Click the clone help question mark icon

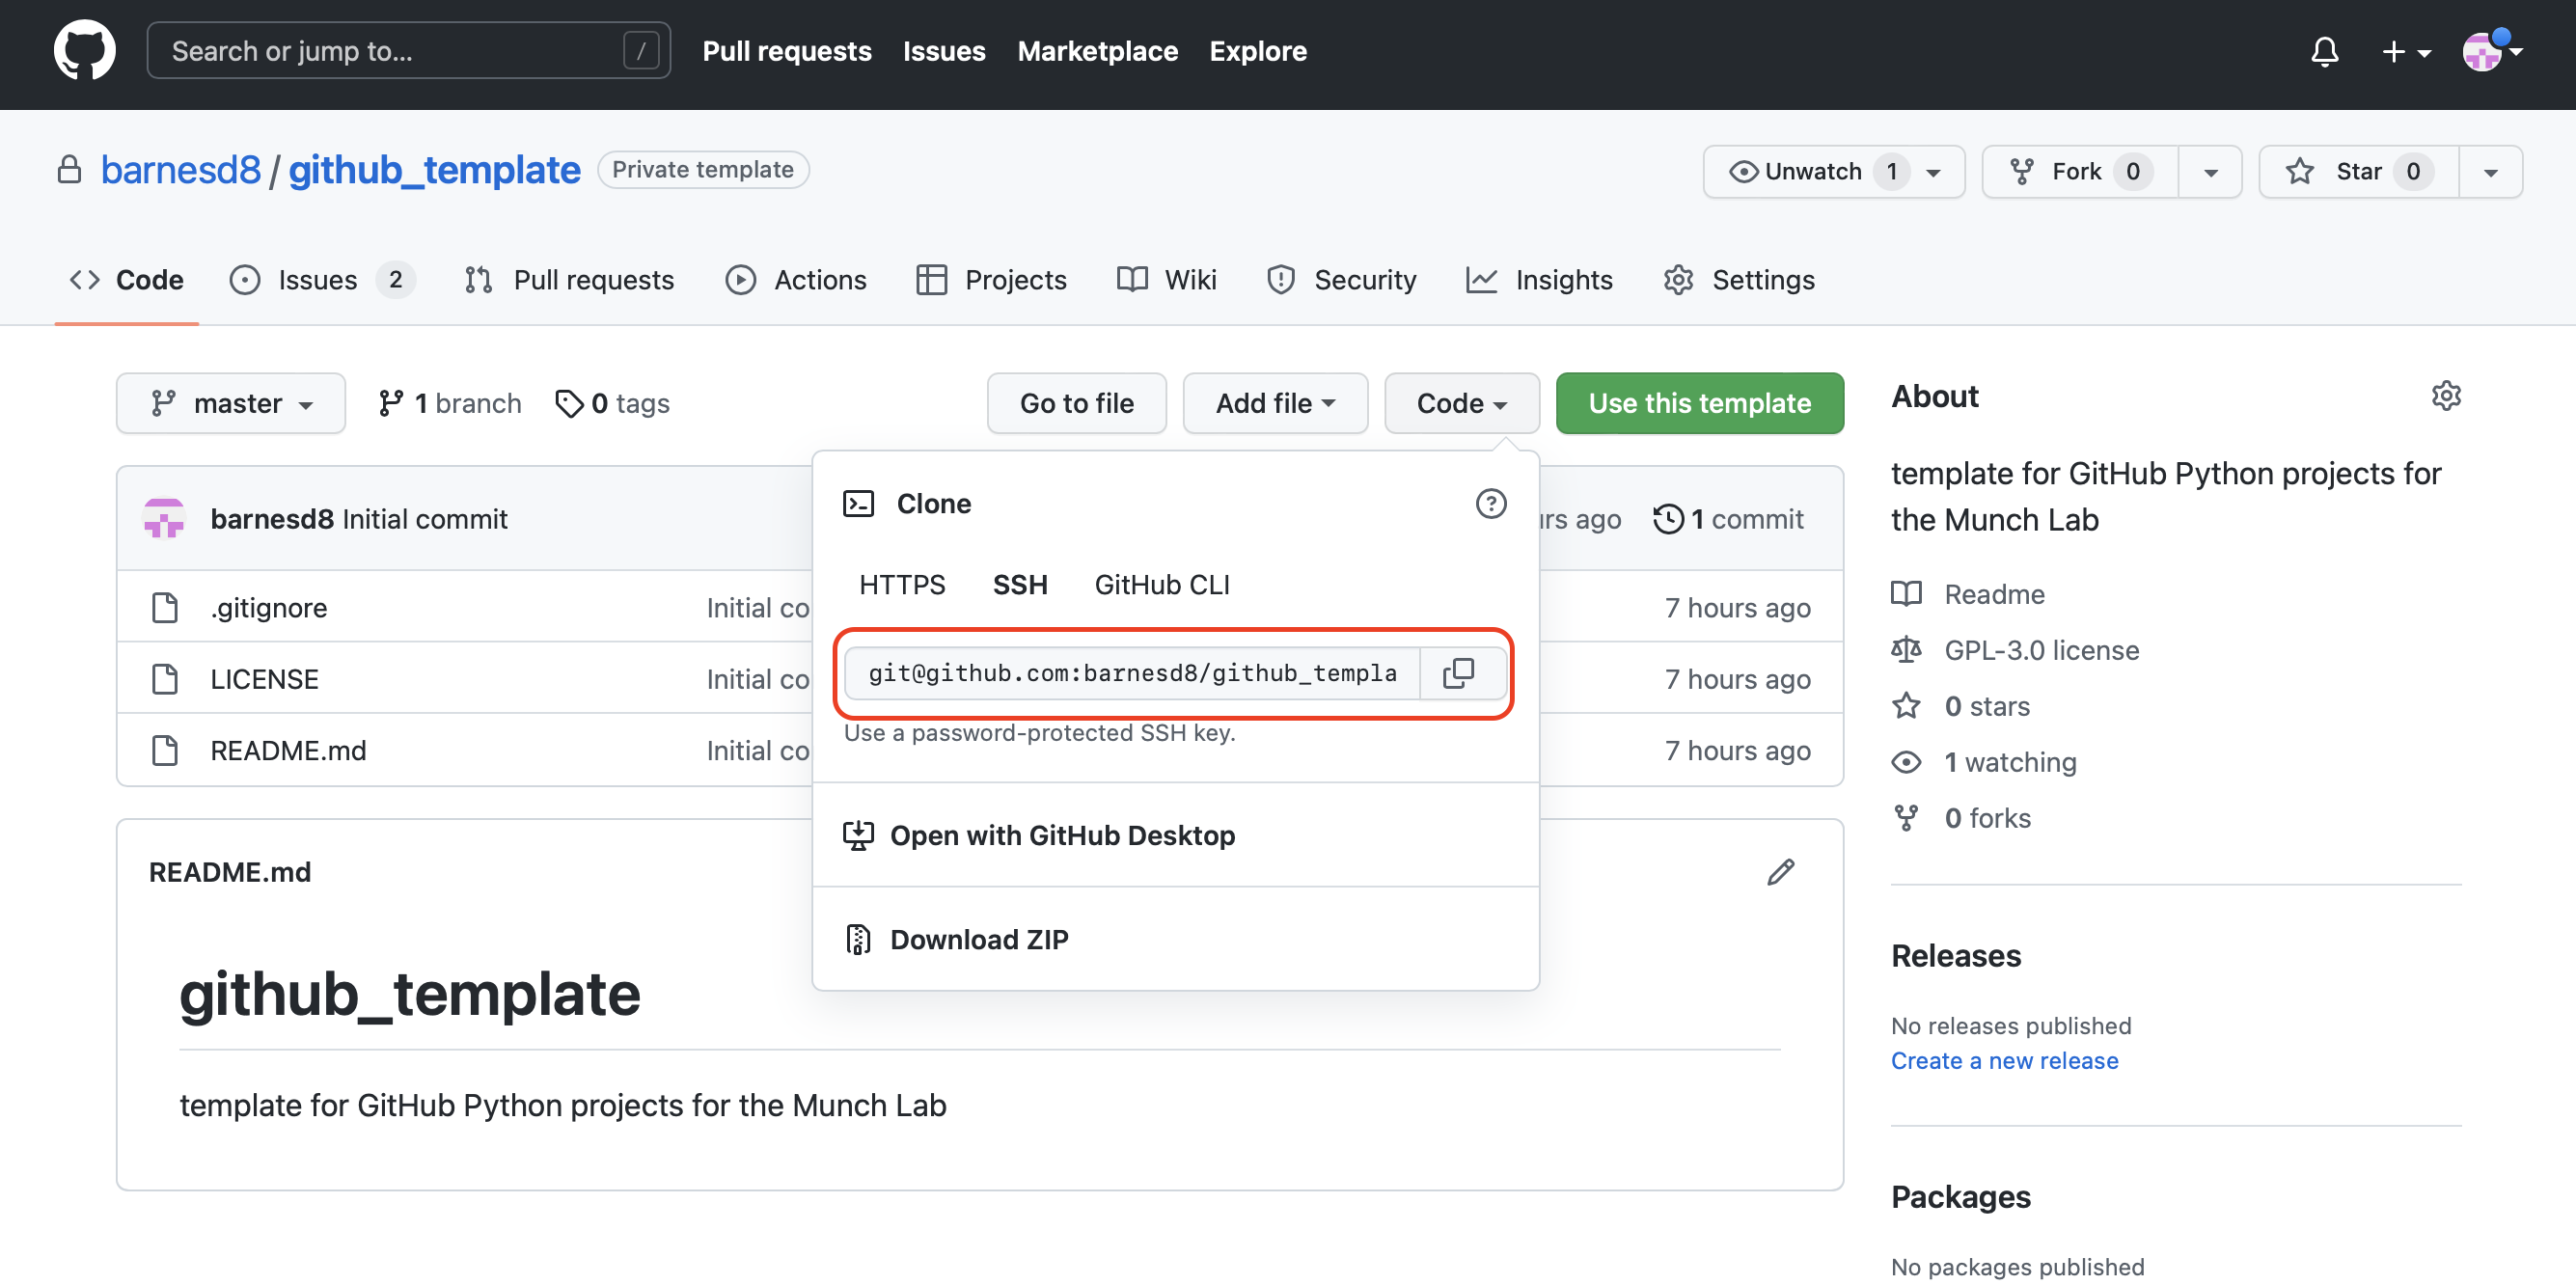click(1490, 503)
